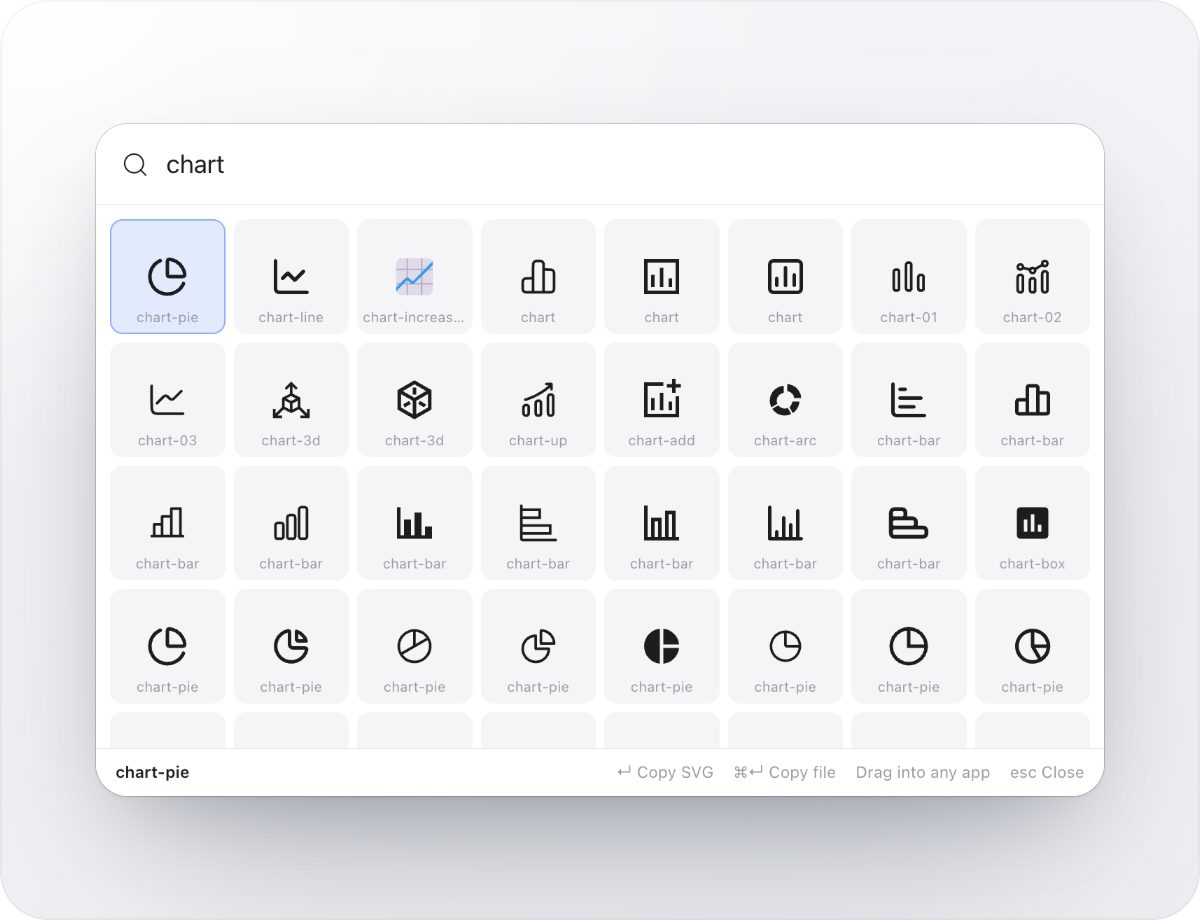Select the chart-03 icon

pyautogui.click(x=168, y=400)
